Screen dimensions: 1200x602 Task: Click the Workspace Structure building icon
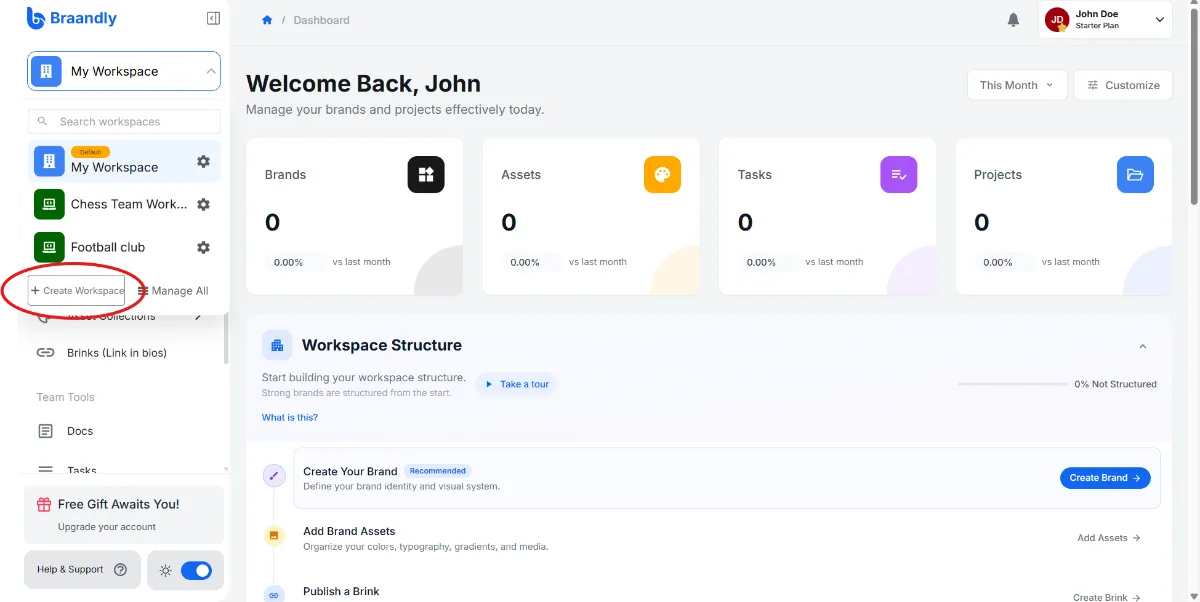277,345
